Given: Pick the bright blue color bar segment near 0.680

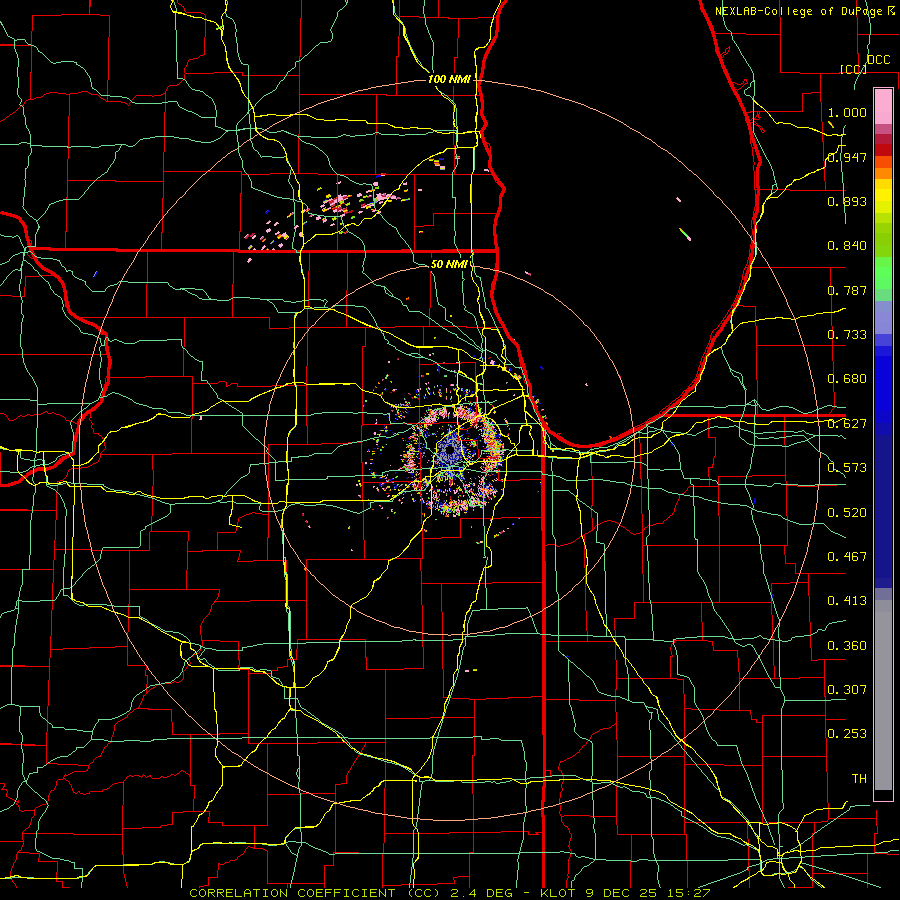Looking at the screenshot, I should click(883, 390).
